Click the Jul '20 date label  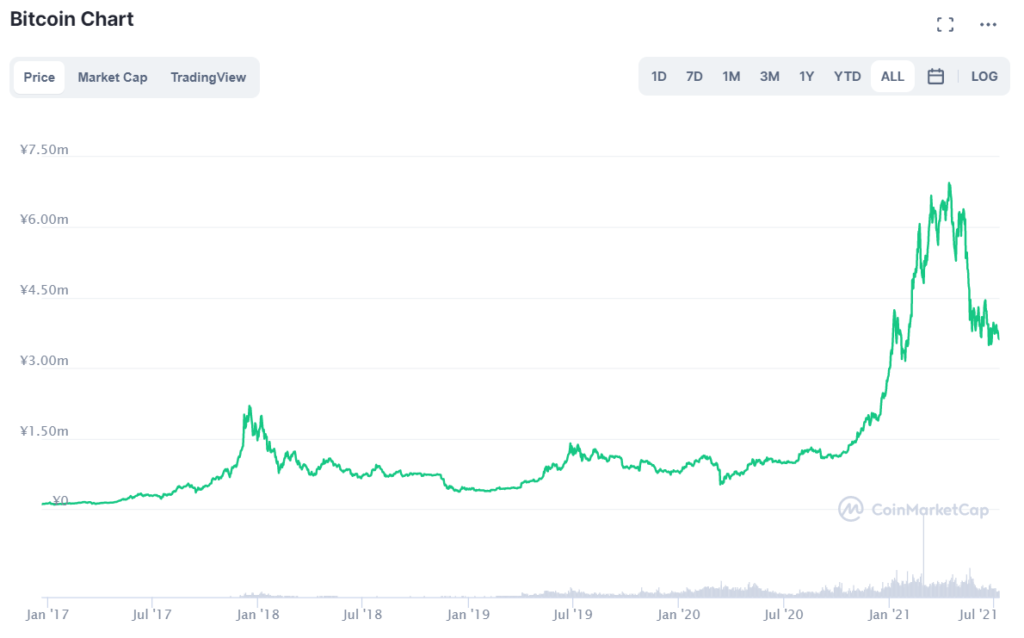[x=783, y=614]
